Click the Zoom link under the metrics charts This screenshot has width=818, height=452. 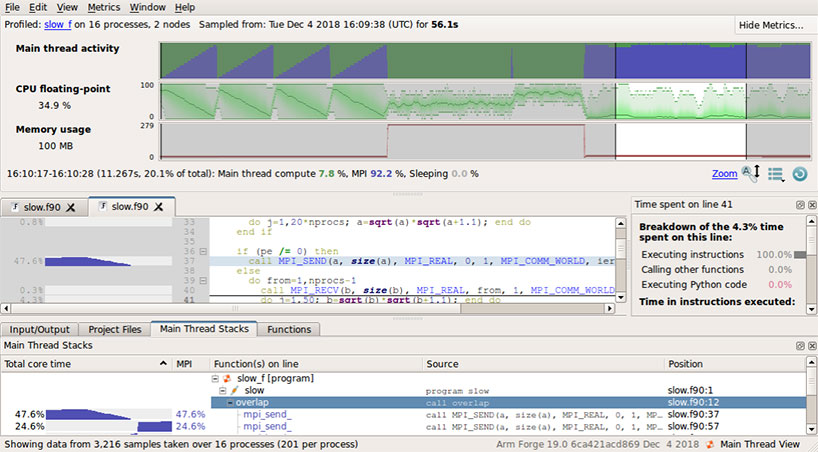[724, 173]
